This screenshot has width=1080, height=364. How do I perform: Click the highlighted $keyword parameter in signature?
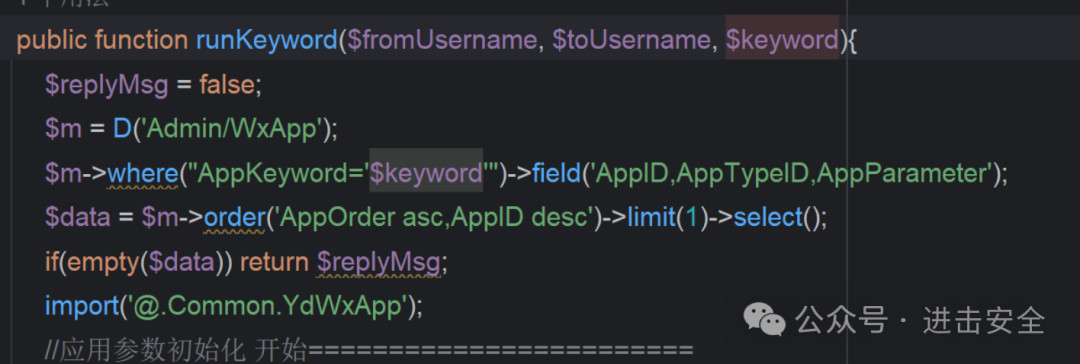coord(782,41)
